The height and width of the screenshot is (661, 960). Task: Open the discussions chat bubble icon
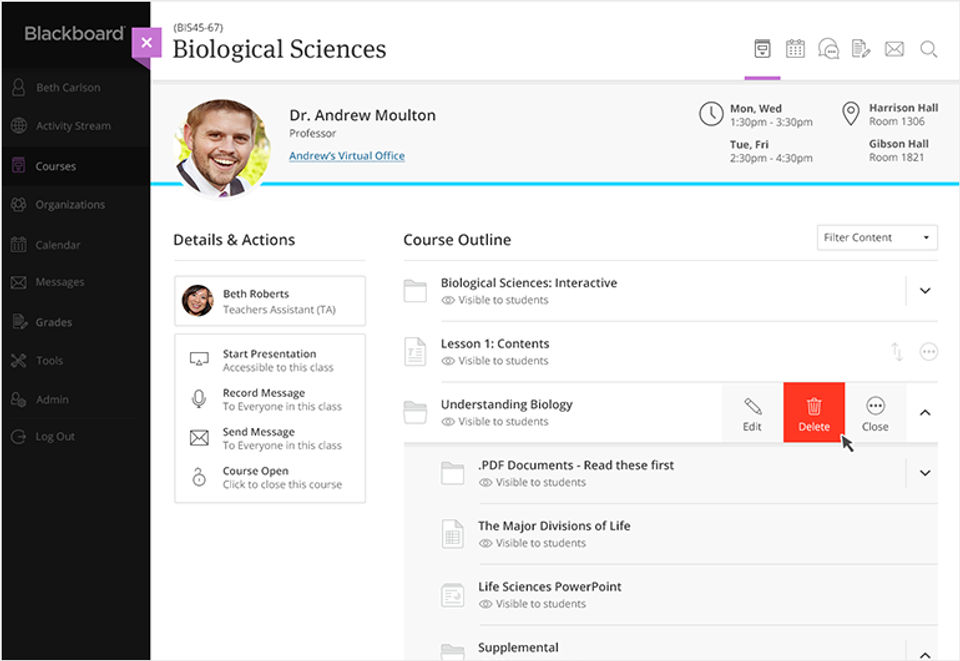point(828,48)
